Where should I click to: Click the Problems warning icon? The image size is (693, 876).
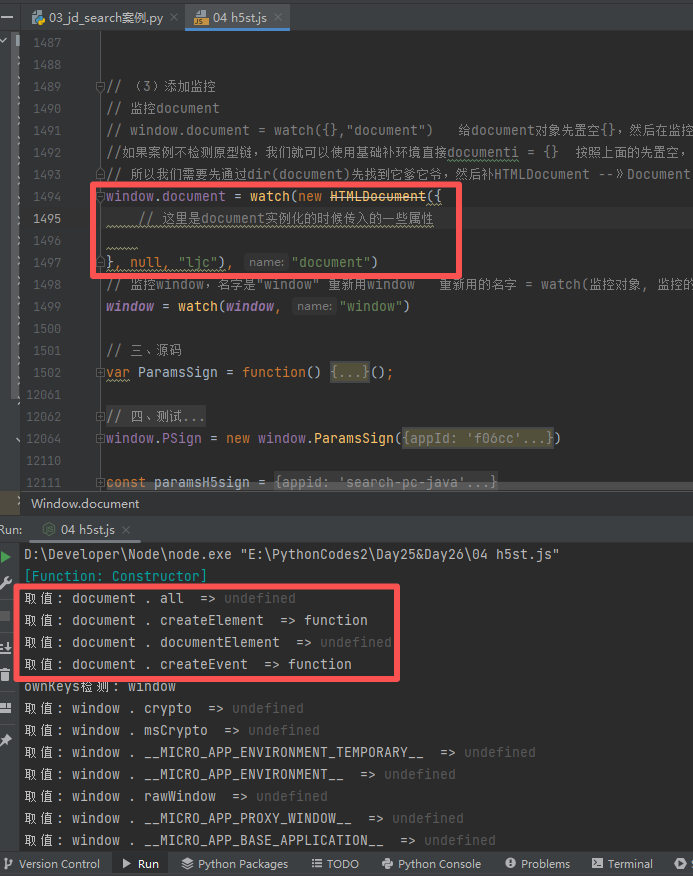(510, 863)
